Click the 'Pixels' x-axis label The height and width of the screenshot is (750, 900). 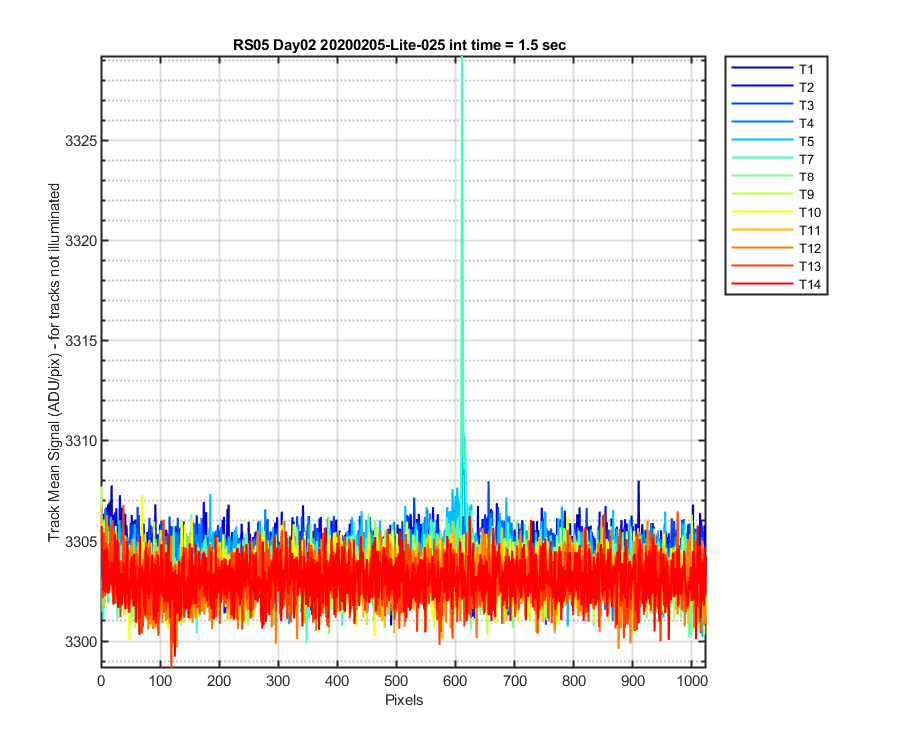click(x=404, y=701)
